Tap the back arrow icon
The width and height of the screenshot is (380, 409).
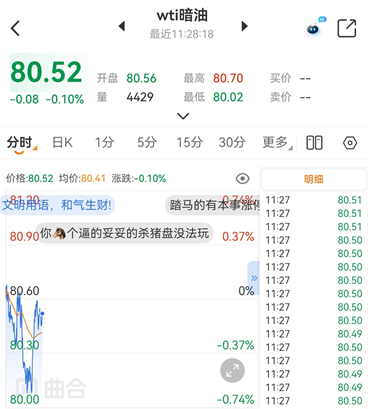(x=15, y=28)
